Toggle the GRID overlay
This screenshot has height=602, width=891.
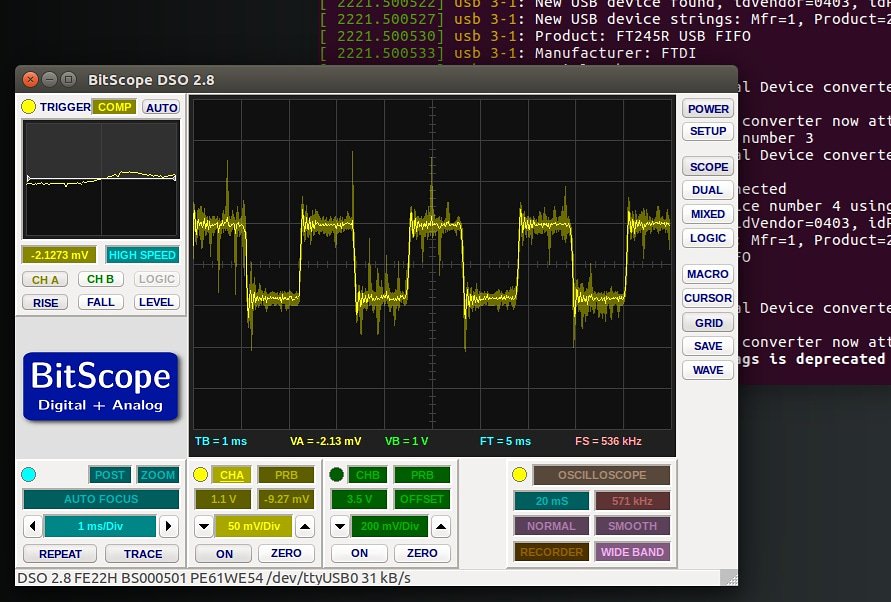(x=708, y=322)
